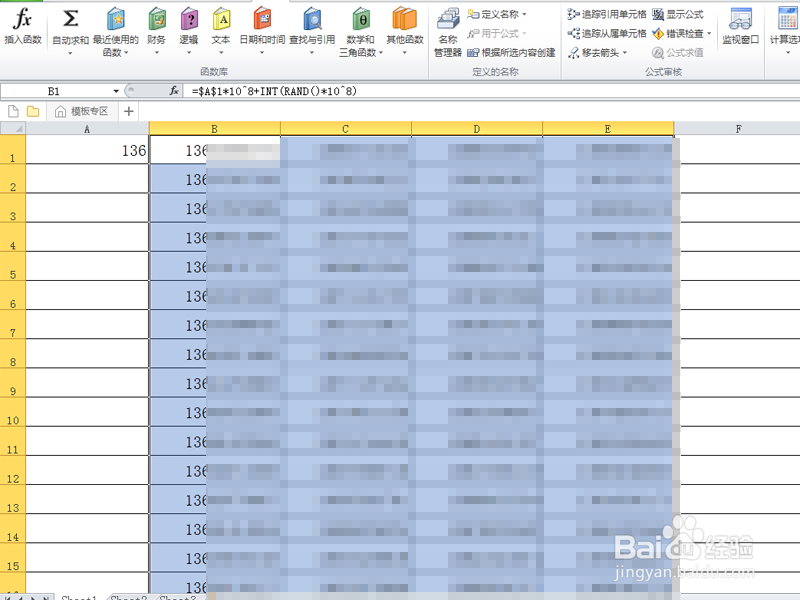
Task: Toggle Show Formulas (显示公式)
Action: [x=678, y=14]
